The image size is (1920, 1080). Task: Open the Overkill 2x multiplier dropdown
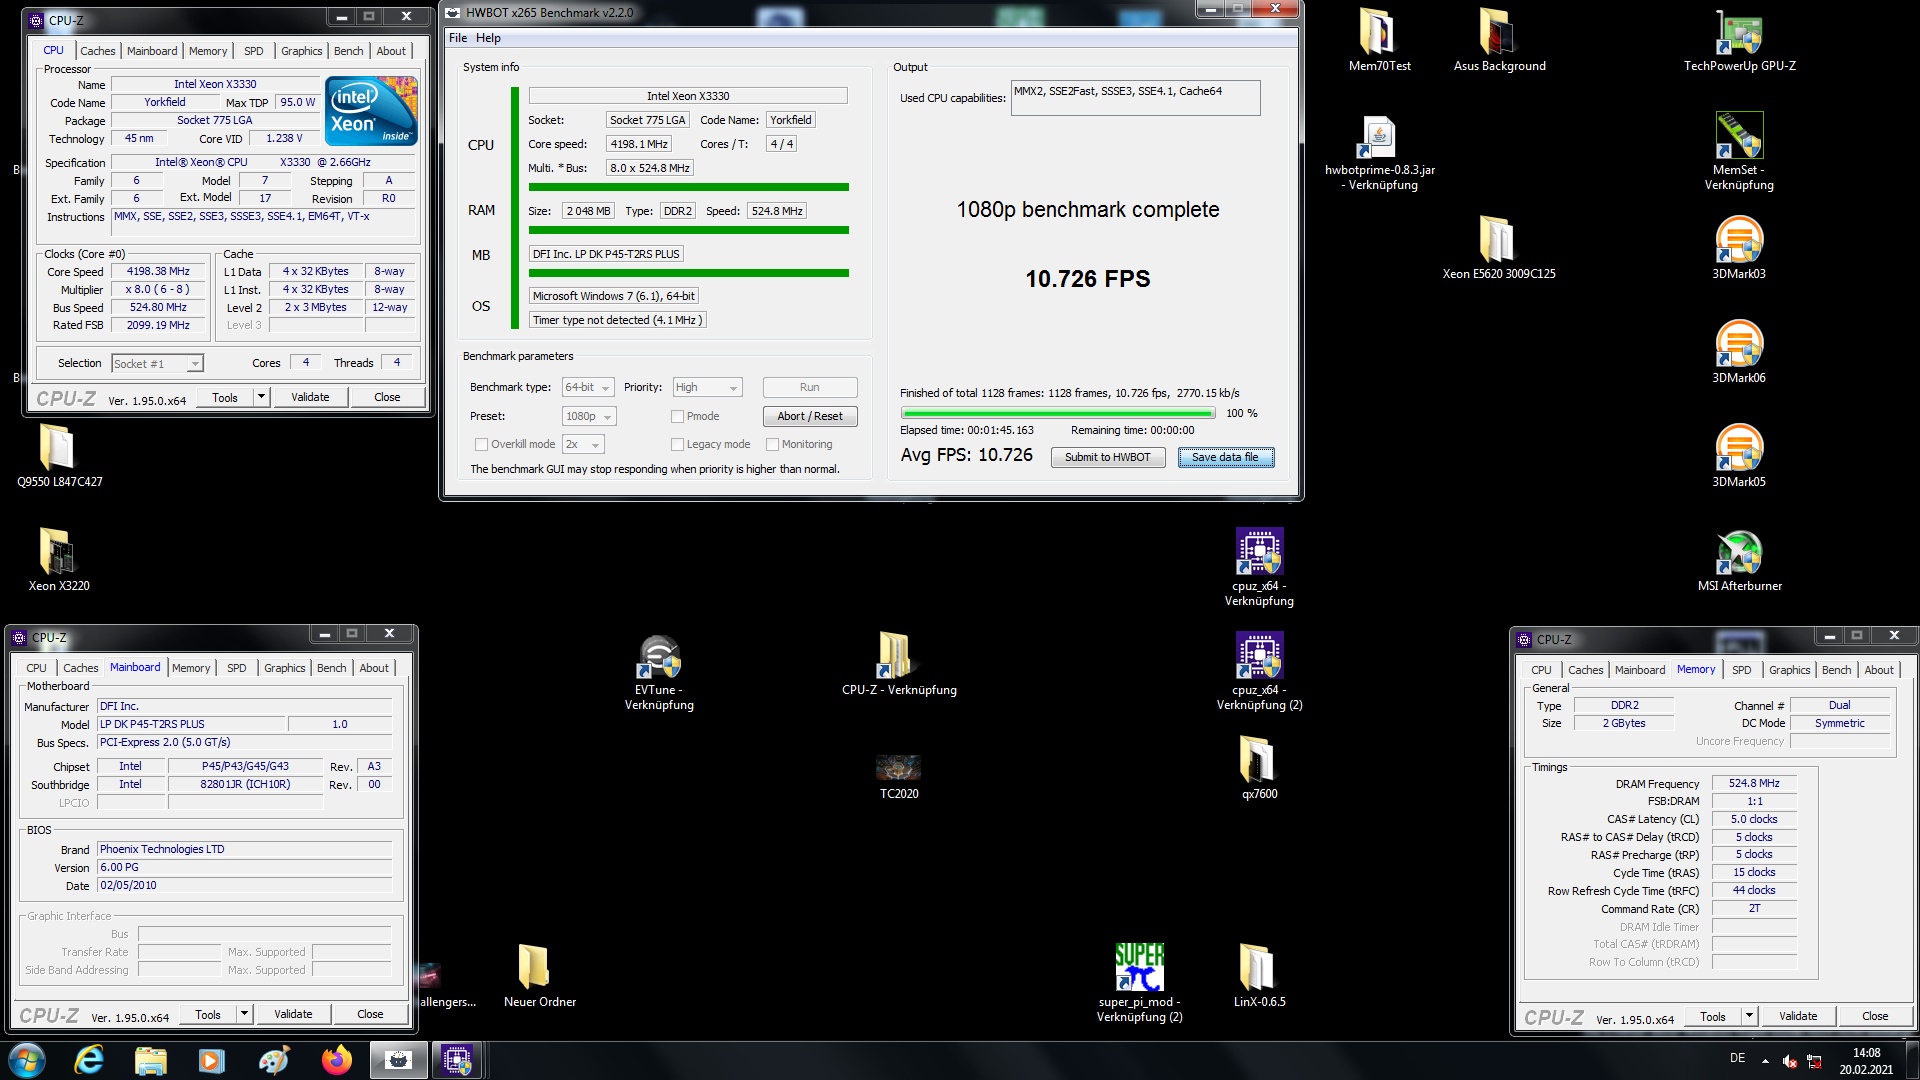[x=583, y=444]
